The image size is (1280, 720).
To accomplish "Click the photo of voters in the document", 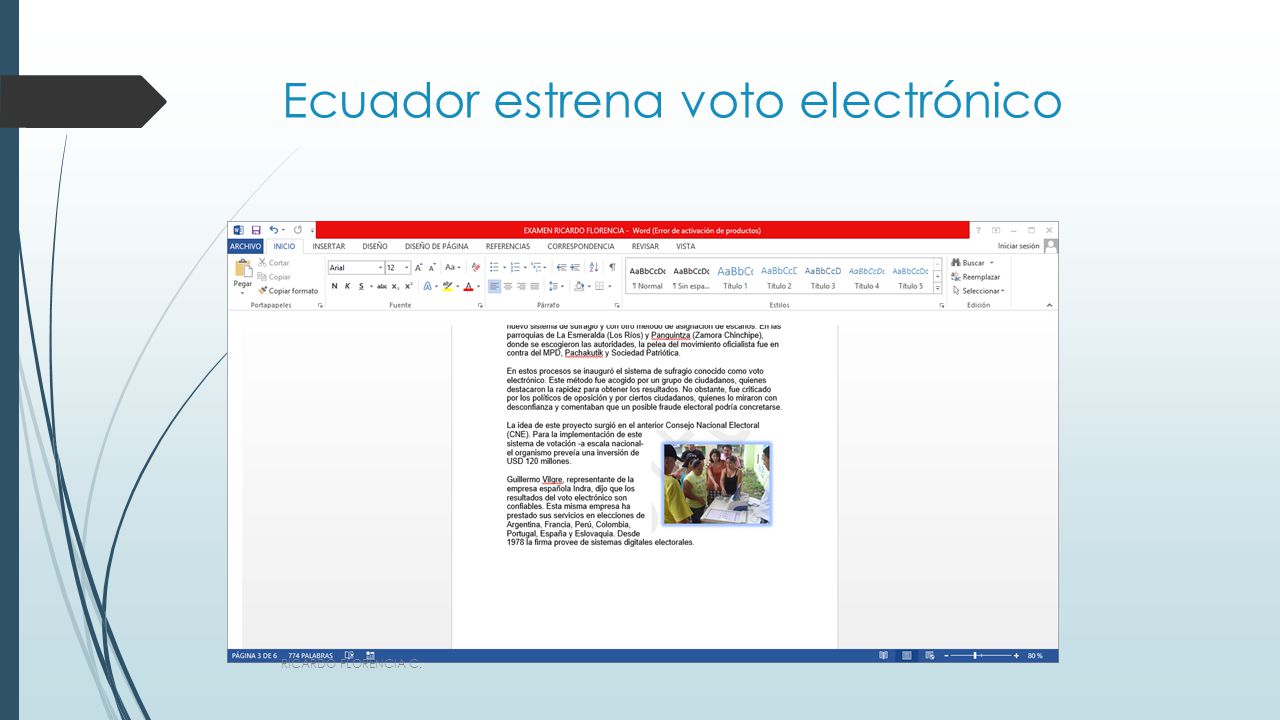I will click(716, 485).
